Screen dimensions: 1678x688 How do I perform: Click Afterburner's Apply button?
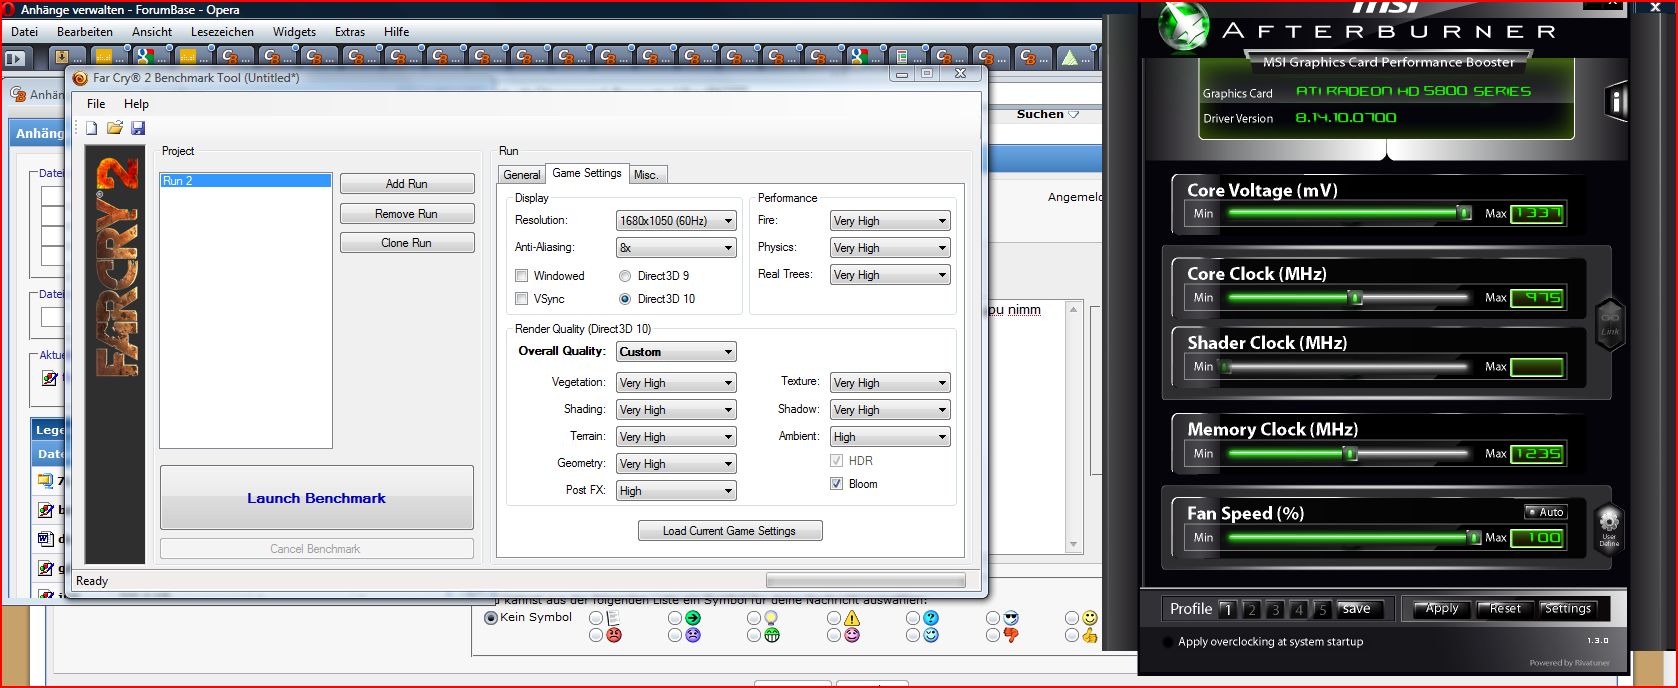pos(1441,609)
